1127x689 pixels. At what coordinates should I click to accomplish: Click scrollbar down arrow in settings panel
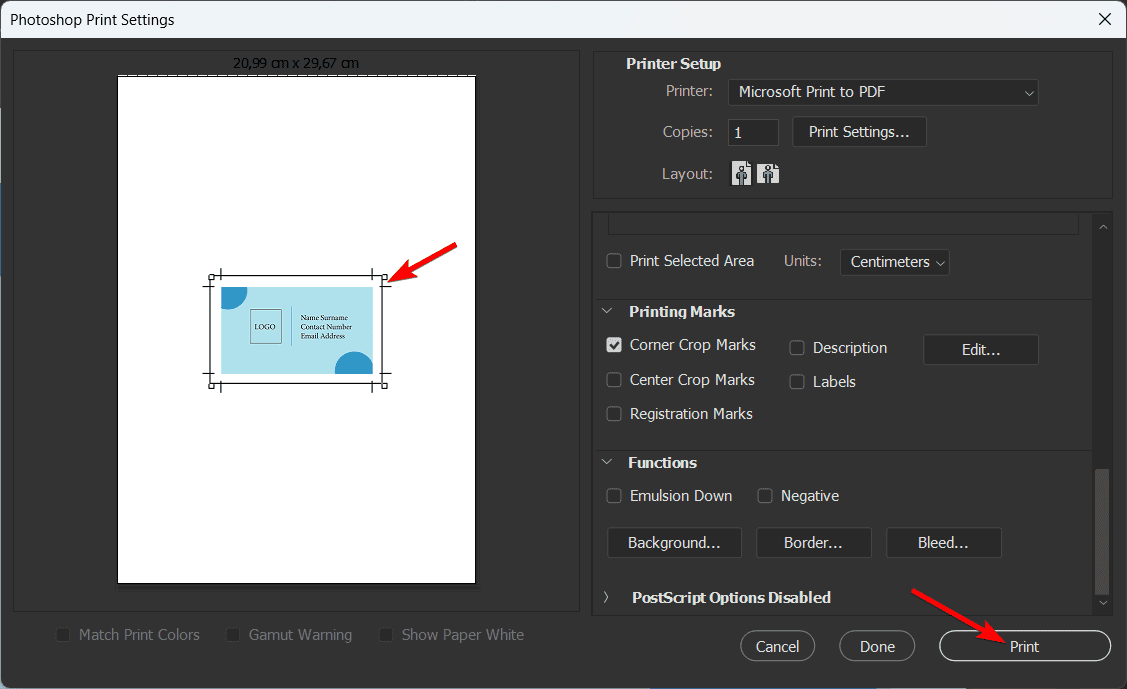[x=1103, y=603]
